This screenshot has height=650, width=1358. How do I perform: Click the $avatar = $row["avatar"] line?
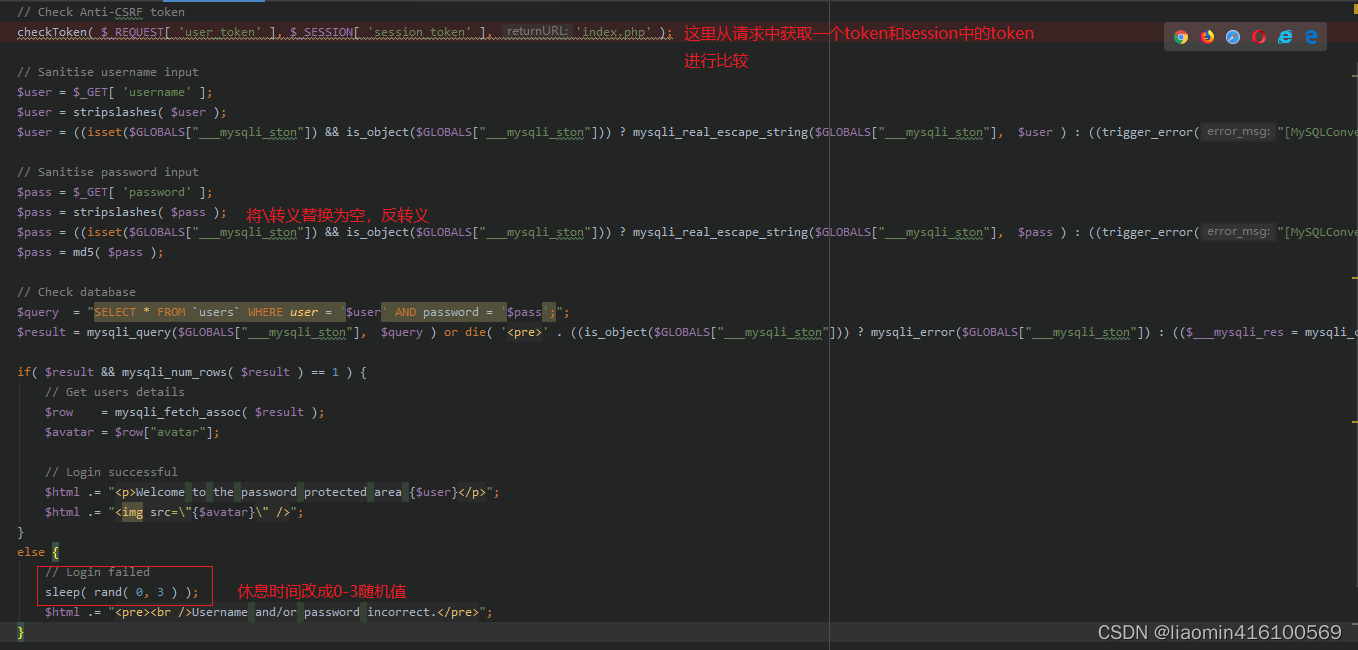click(132, 432)
